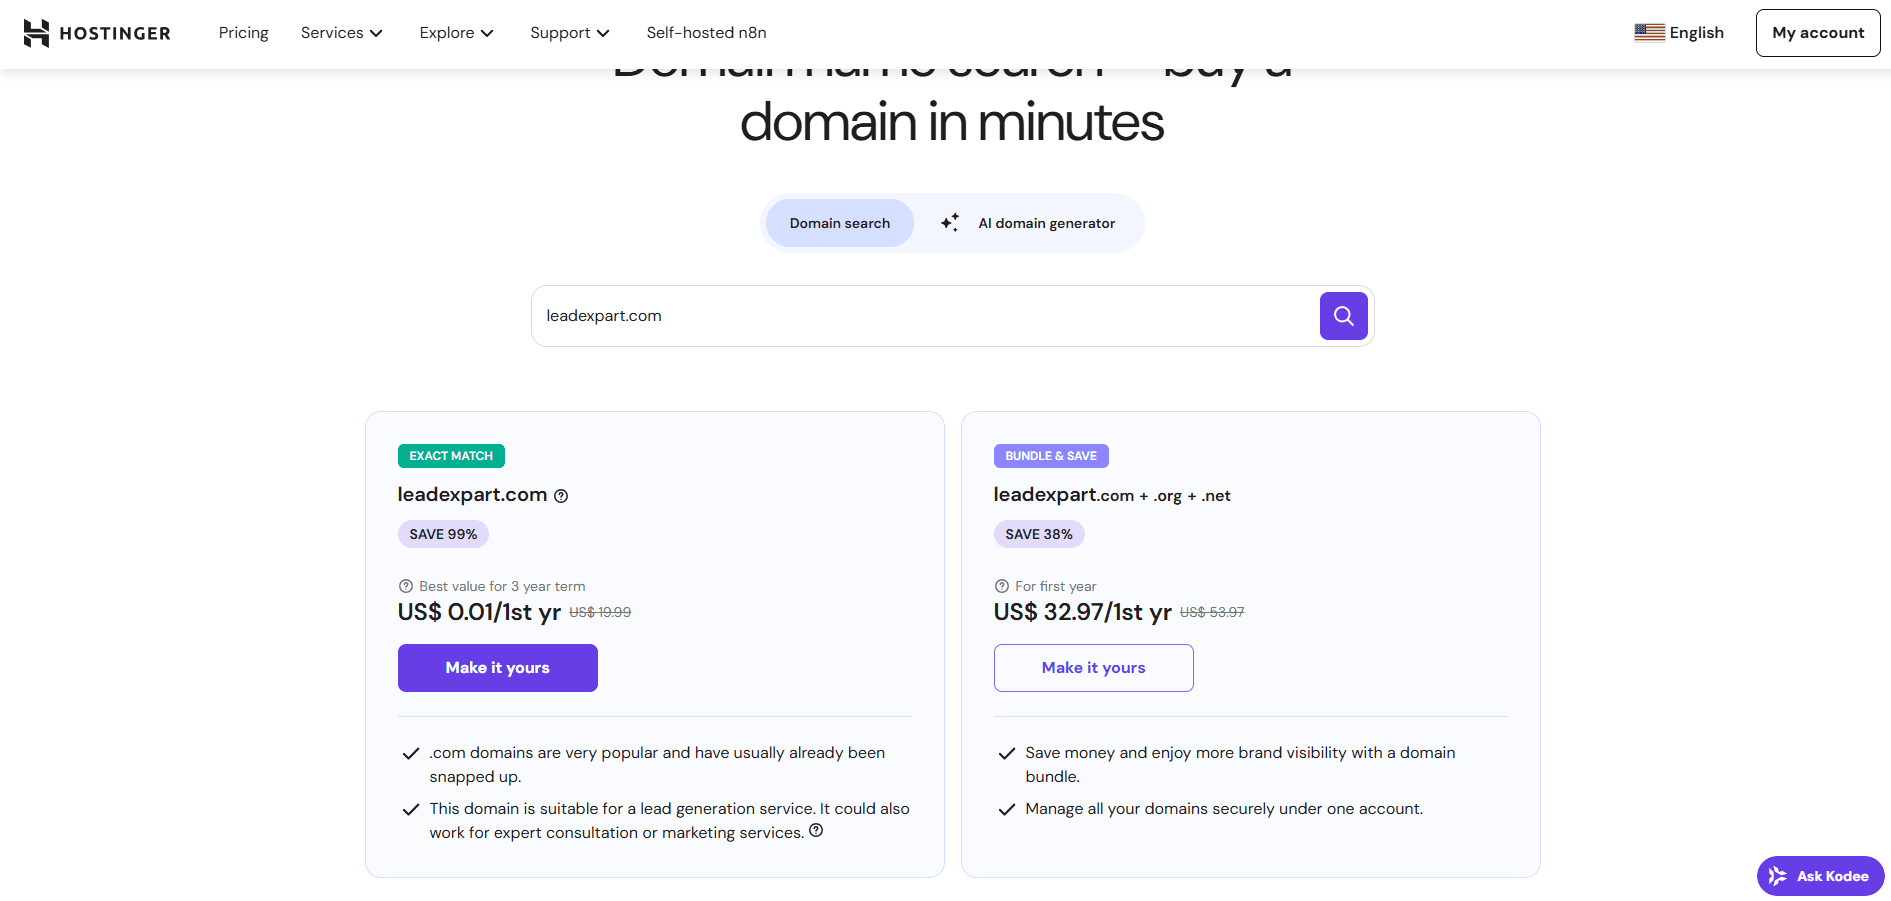Image resolution: width=1891 pixels, height=901 pixels.
Task: Switch to the AI domain generator tab
Action: point(1045,223)
